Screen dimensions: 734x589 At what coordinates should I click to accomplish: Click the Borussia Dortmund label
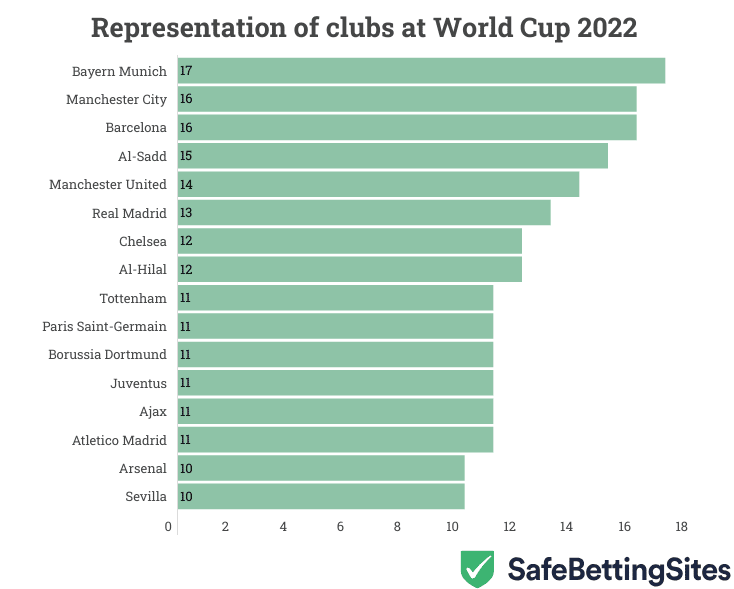(x=107, y=354)
